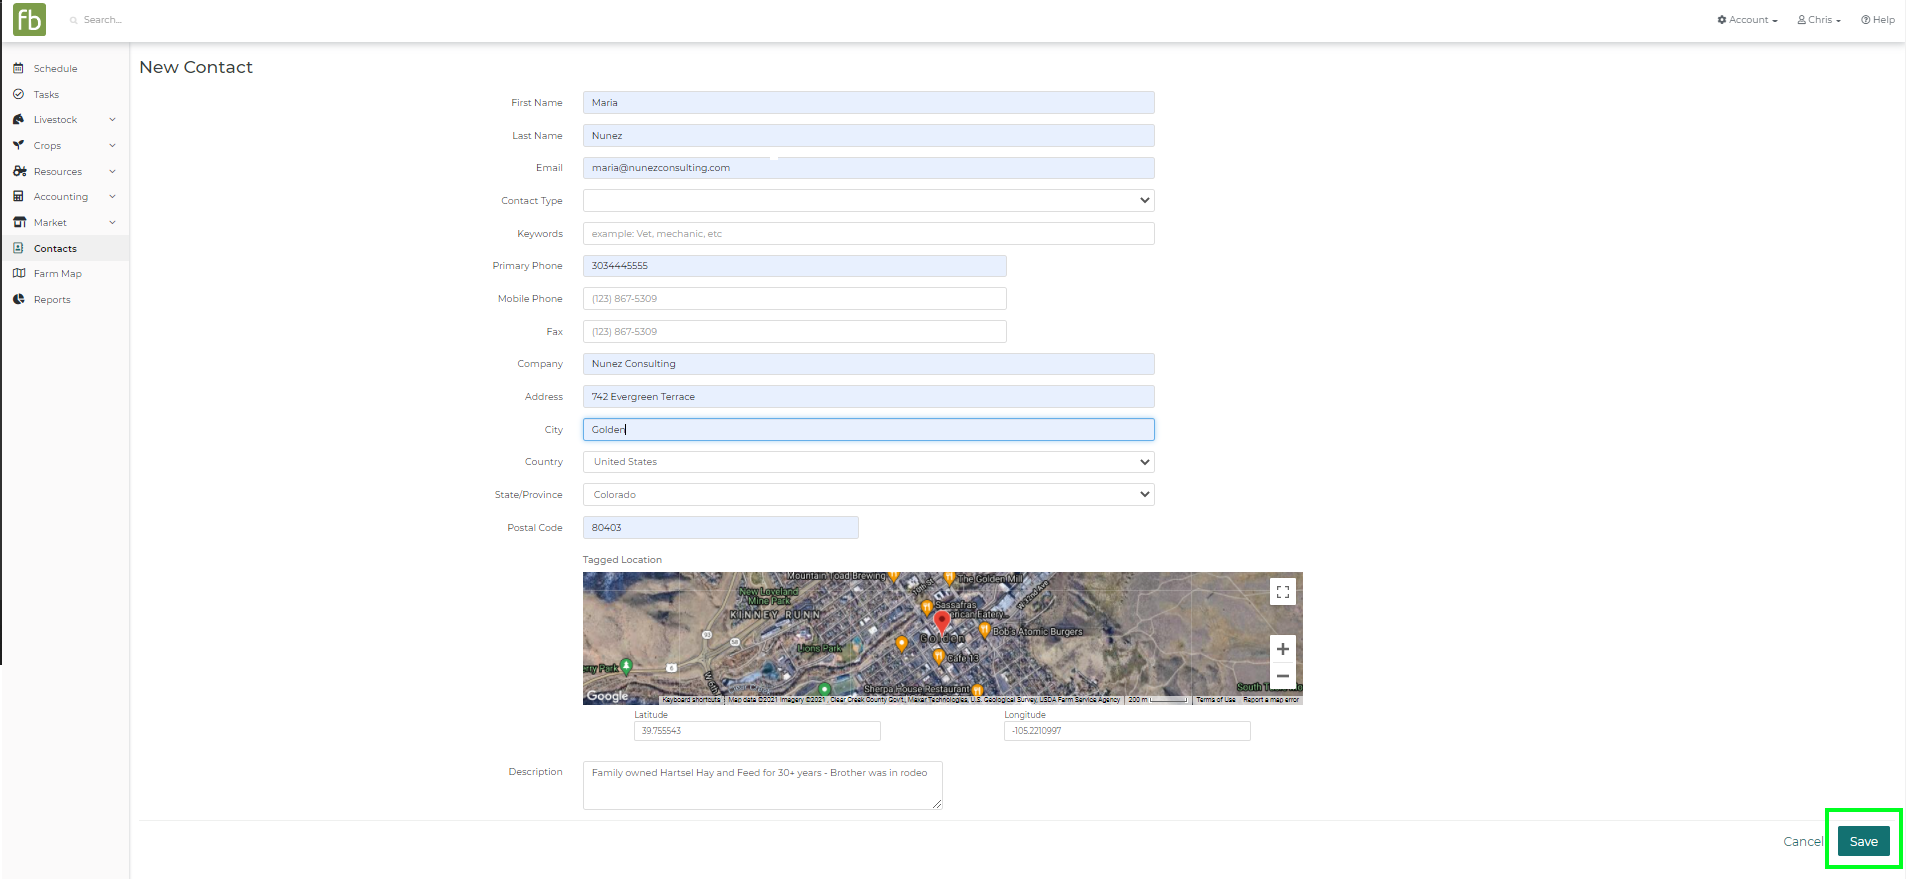Viewport: 1906px width, 879px height.
Task: Open Livestock section in sidebar
Action: (x=55, y=120)
